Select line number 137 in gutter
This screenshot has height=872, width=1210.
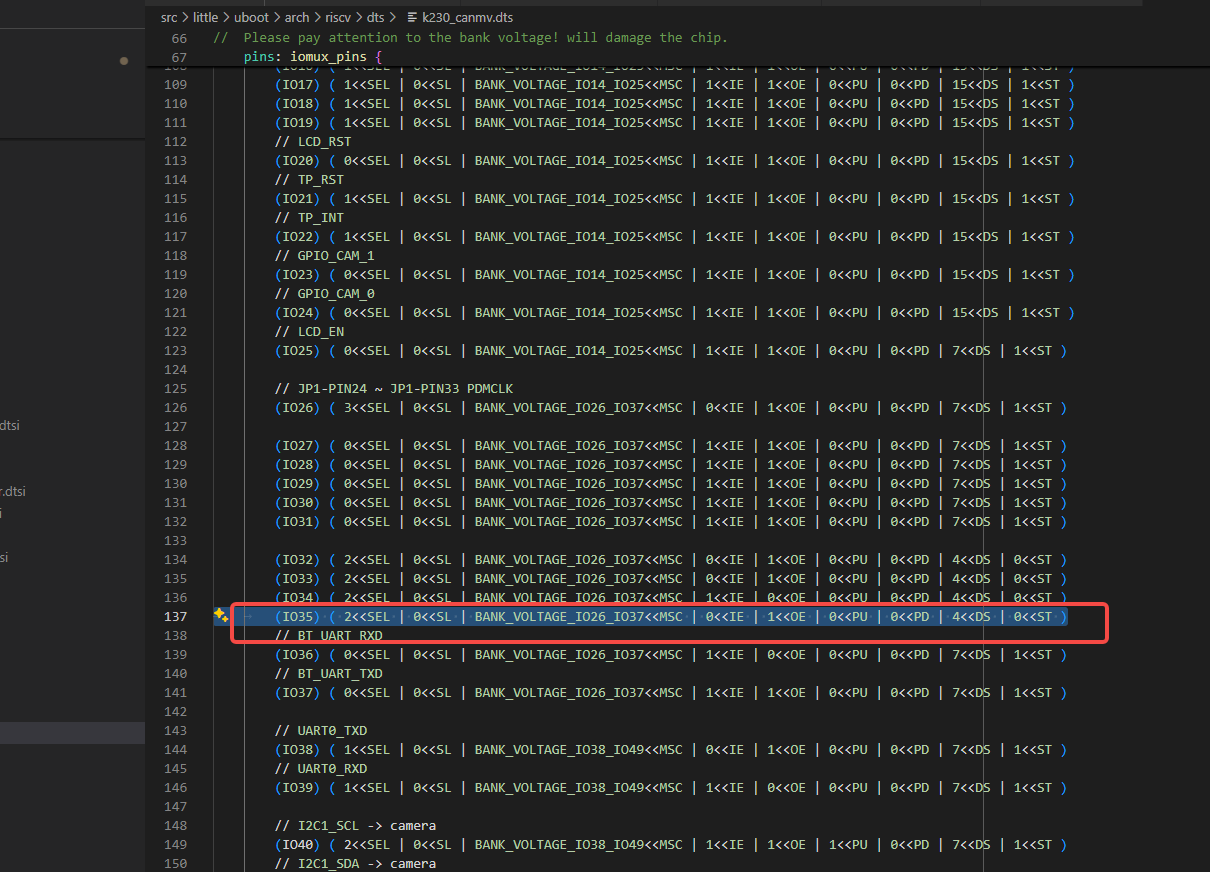point(175,617)
